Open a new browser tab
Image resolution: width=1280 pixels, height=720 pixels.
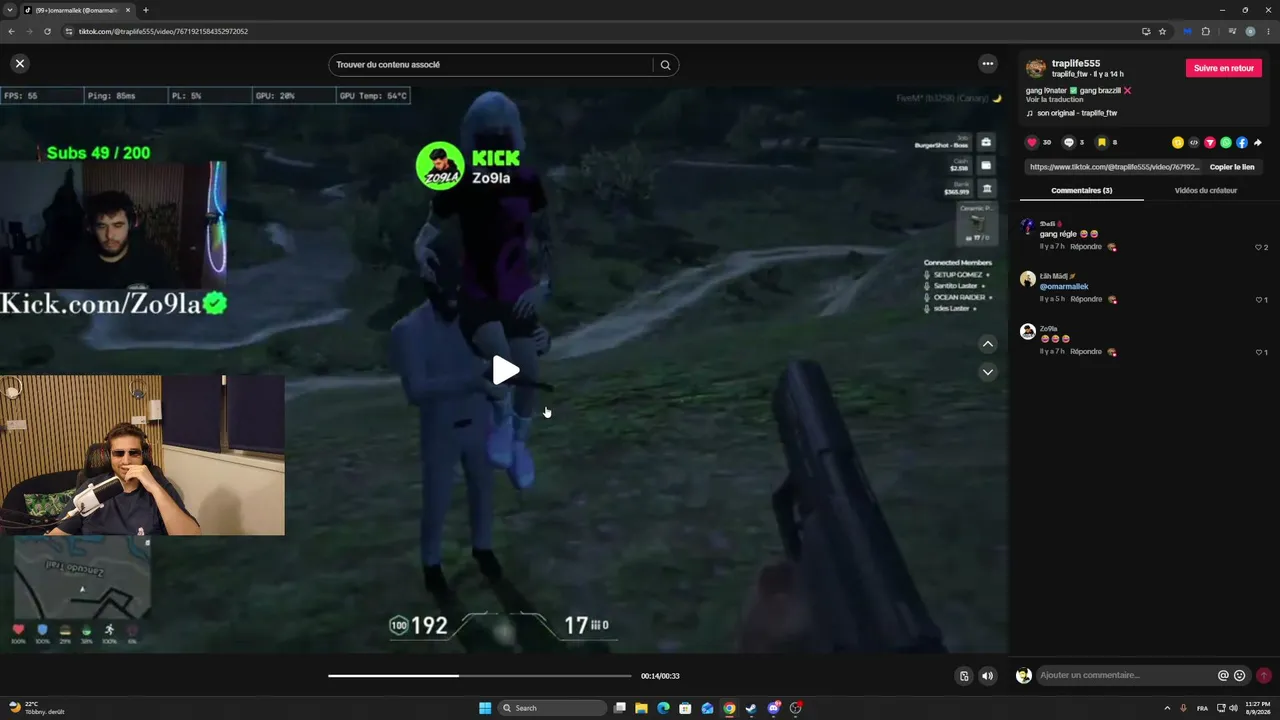pyautogui.click(x=145, y=10)
